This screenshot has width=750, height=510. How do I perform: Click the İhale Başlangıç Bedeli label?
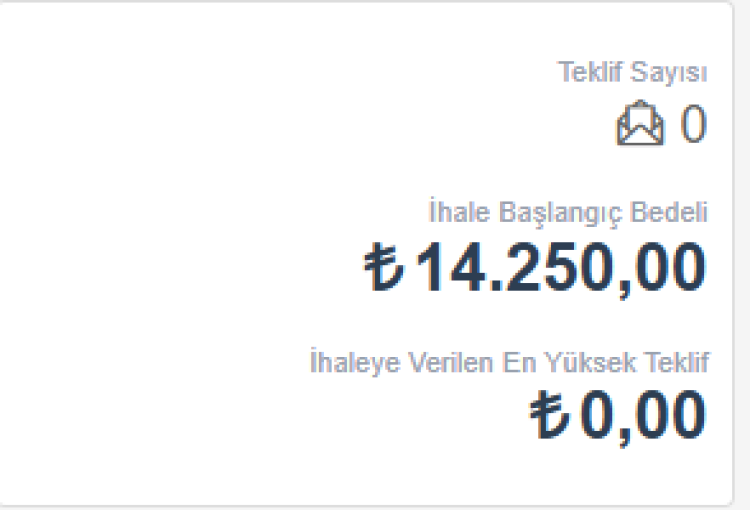(x=567, y=213)
